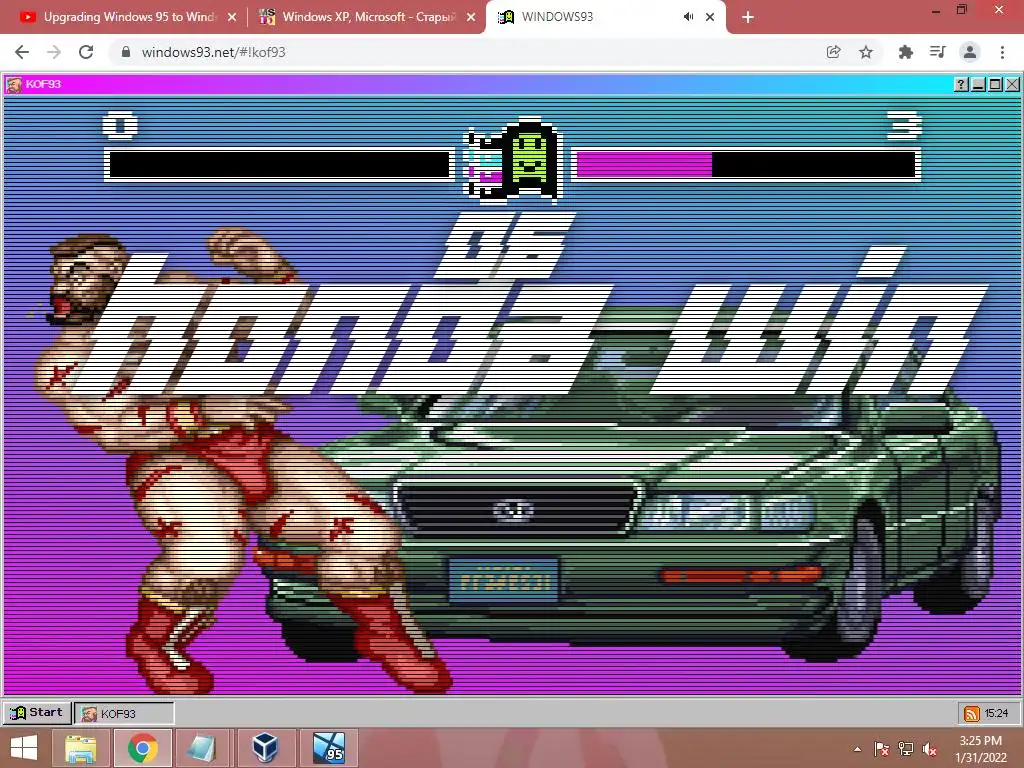
Task: Launch File Explorer from the taskbar
Action: coord(80,748)
